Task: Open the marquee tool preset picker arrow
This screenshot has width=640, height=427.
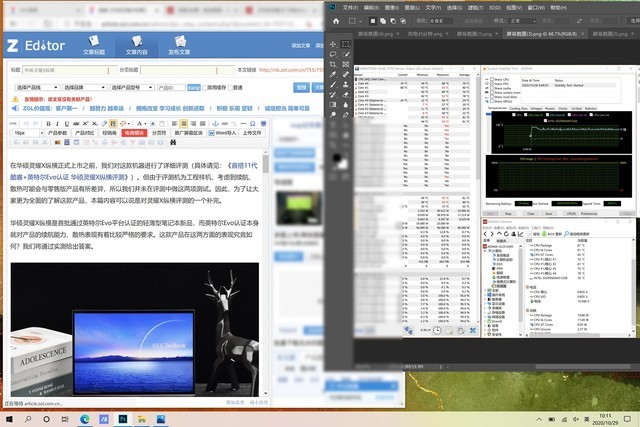Action: click(x=360, y=21)
